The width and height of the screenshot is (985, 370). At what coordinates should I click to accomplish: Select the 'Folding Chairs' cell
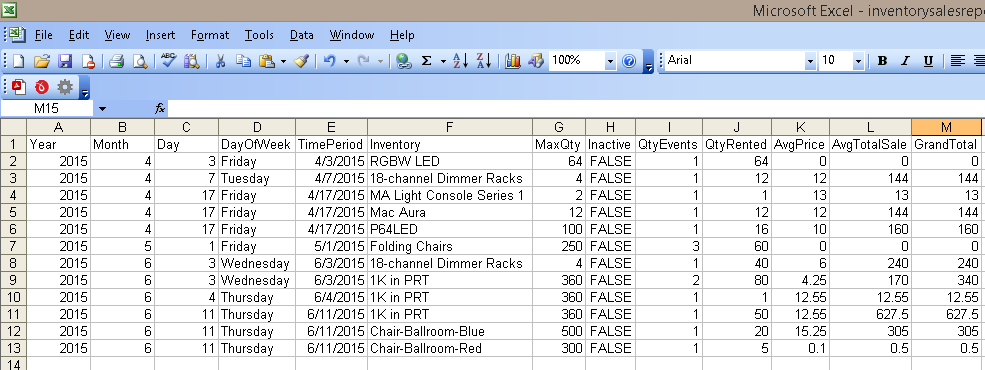click(450, 246)
